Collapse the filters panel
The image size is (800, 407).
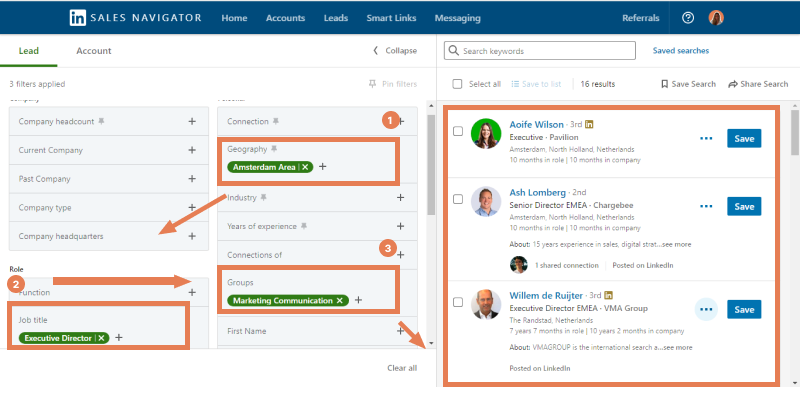tap(395, 50)
